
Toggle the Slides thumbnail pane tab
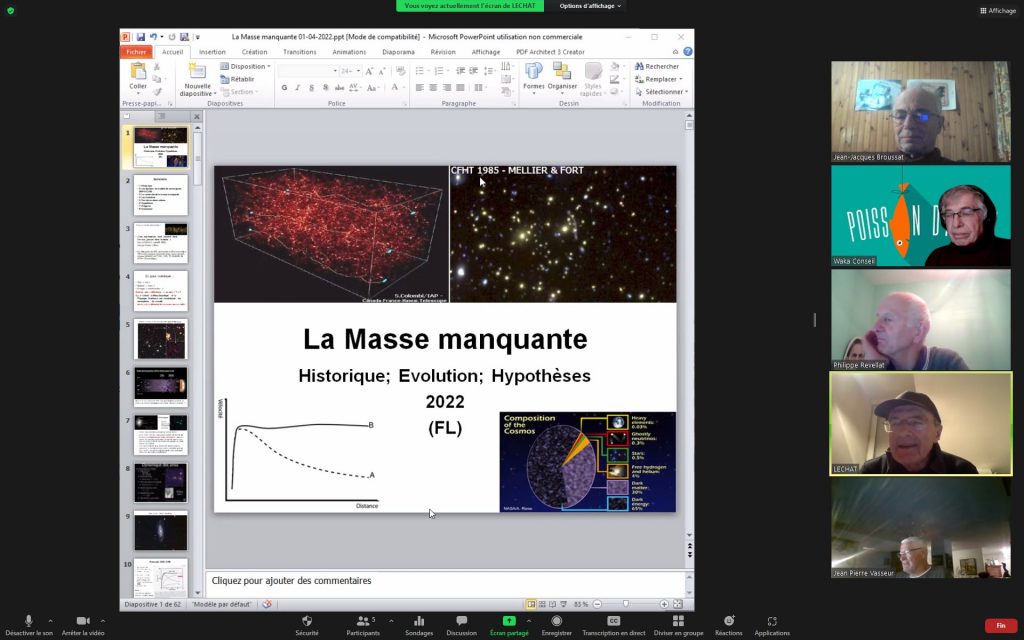click(127, 116)
